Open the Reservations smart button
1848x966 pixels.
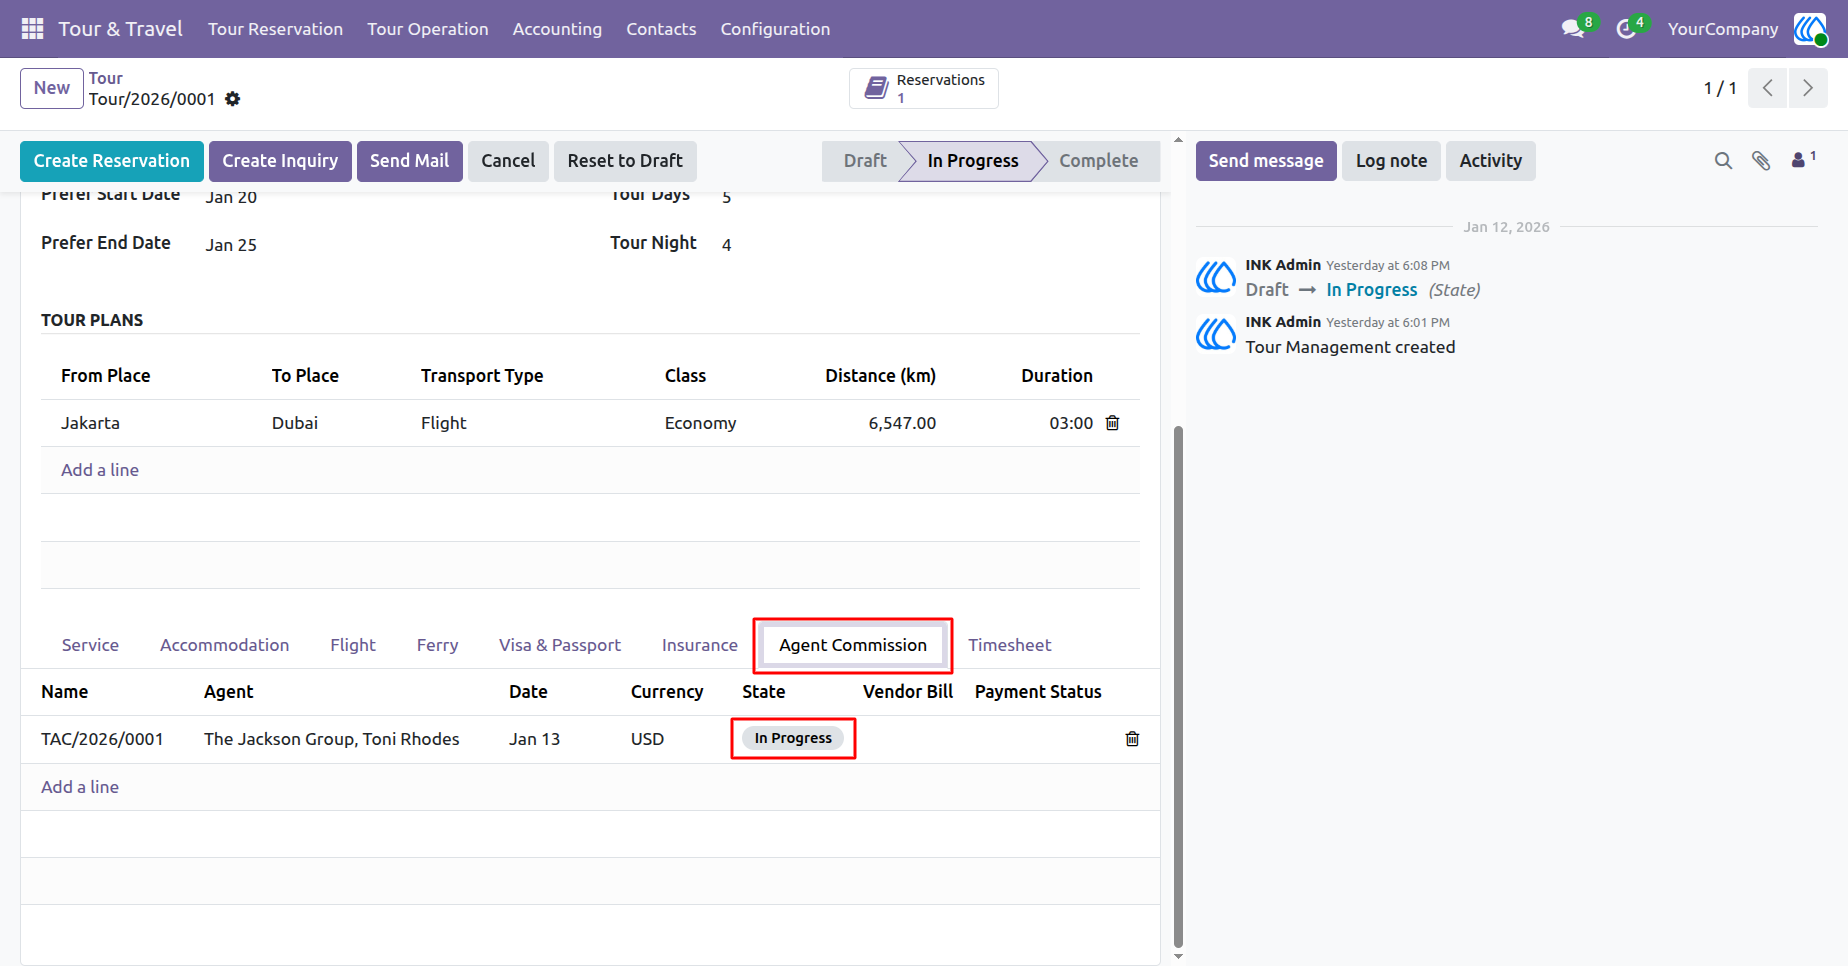click(x=924, y=88)
